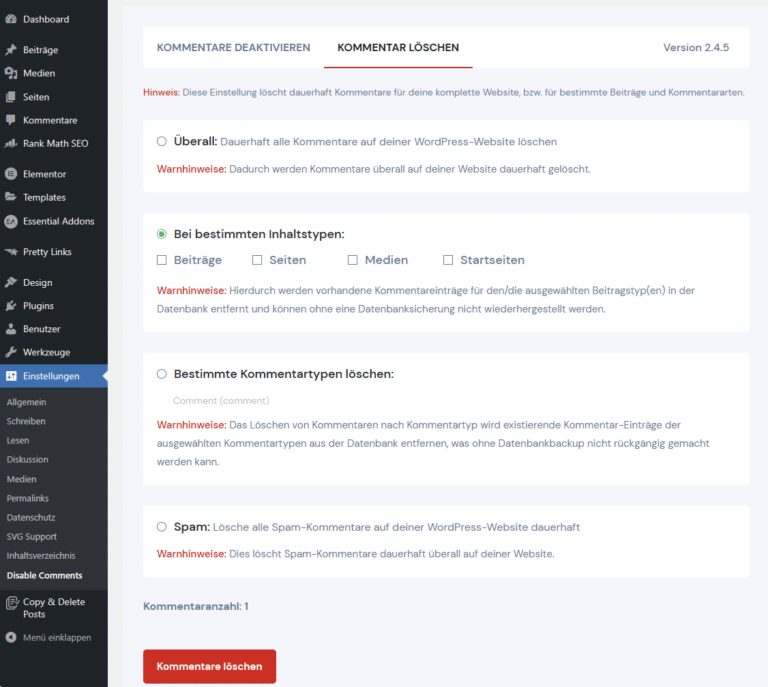Screen dimensions: 768x687
Task: Open Diskussion settings submenu
Action: (27, 459)
